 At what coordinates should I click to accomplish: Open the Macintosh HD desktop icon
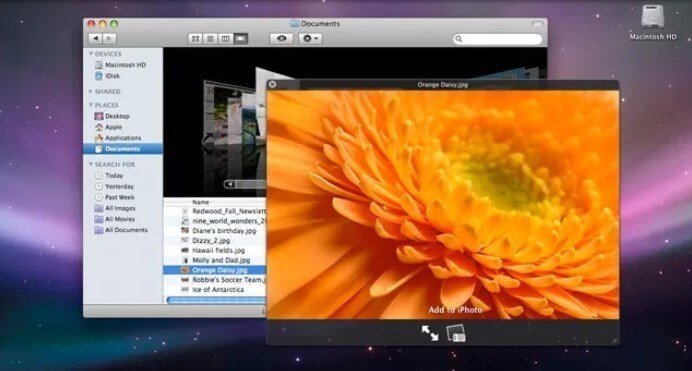(653, 23)
